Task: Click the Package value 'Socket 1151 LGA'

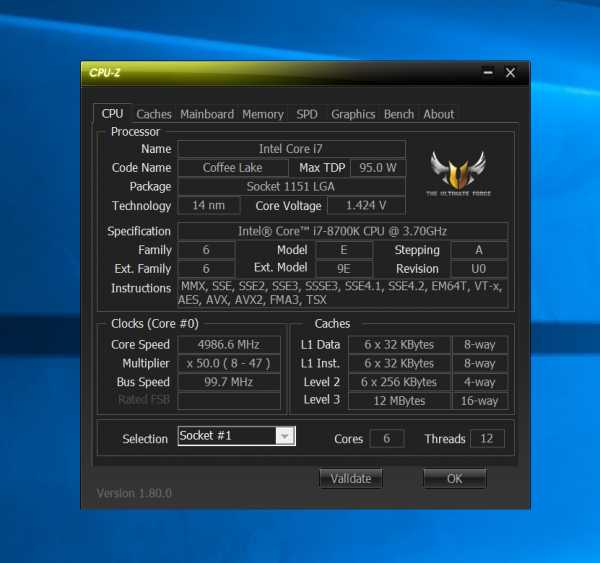Action: (x=291, y=186)
